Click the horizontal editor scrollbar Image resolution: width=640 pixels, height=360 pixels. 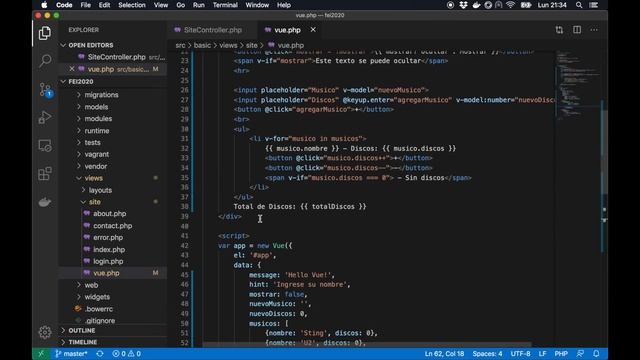coord(367,344)
